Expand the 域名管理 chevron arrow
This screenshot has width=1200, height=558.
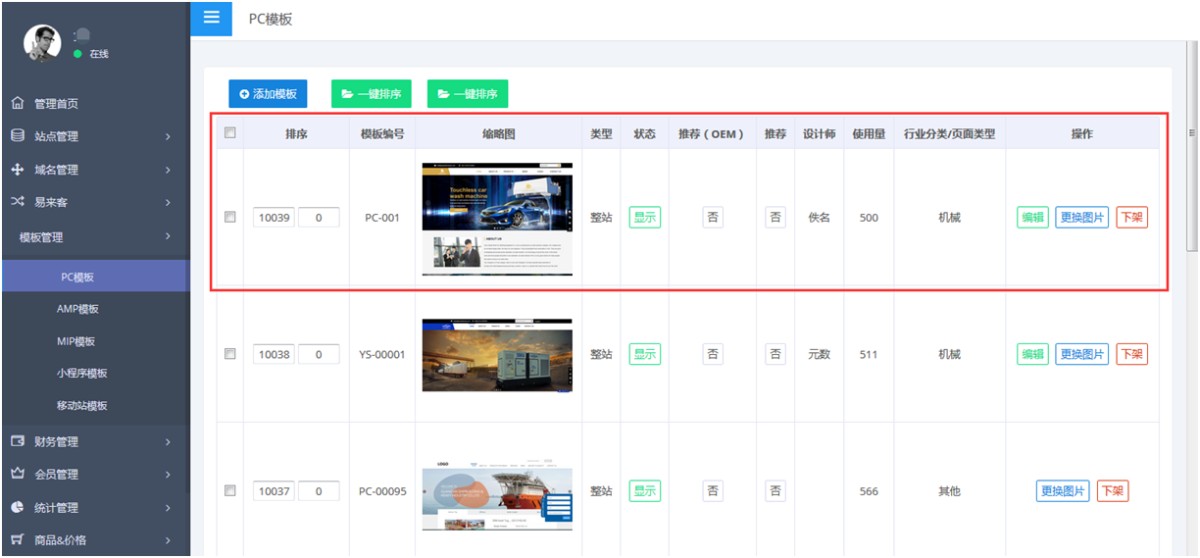coord(168,170)
